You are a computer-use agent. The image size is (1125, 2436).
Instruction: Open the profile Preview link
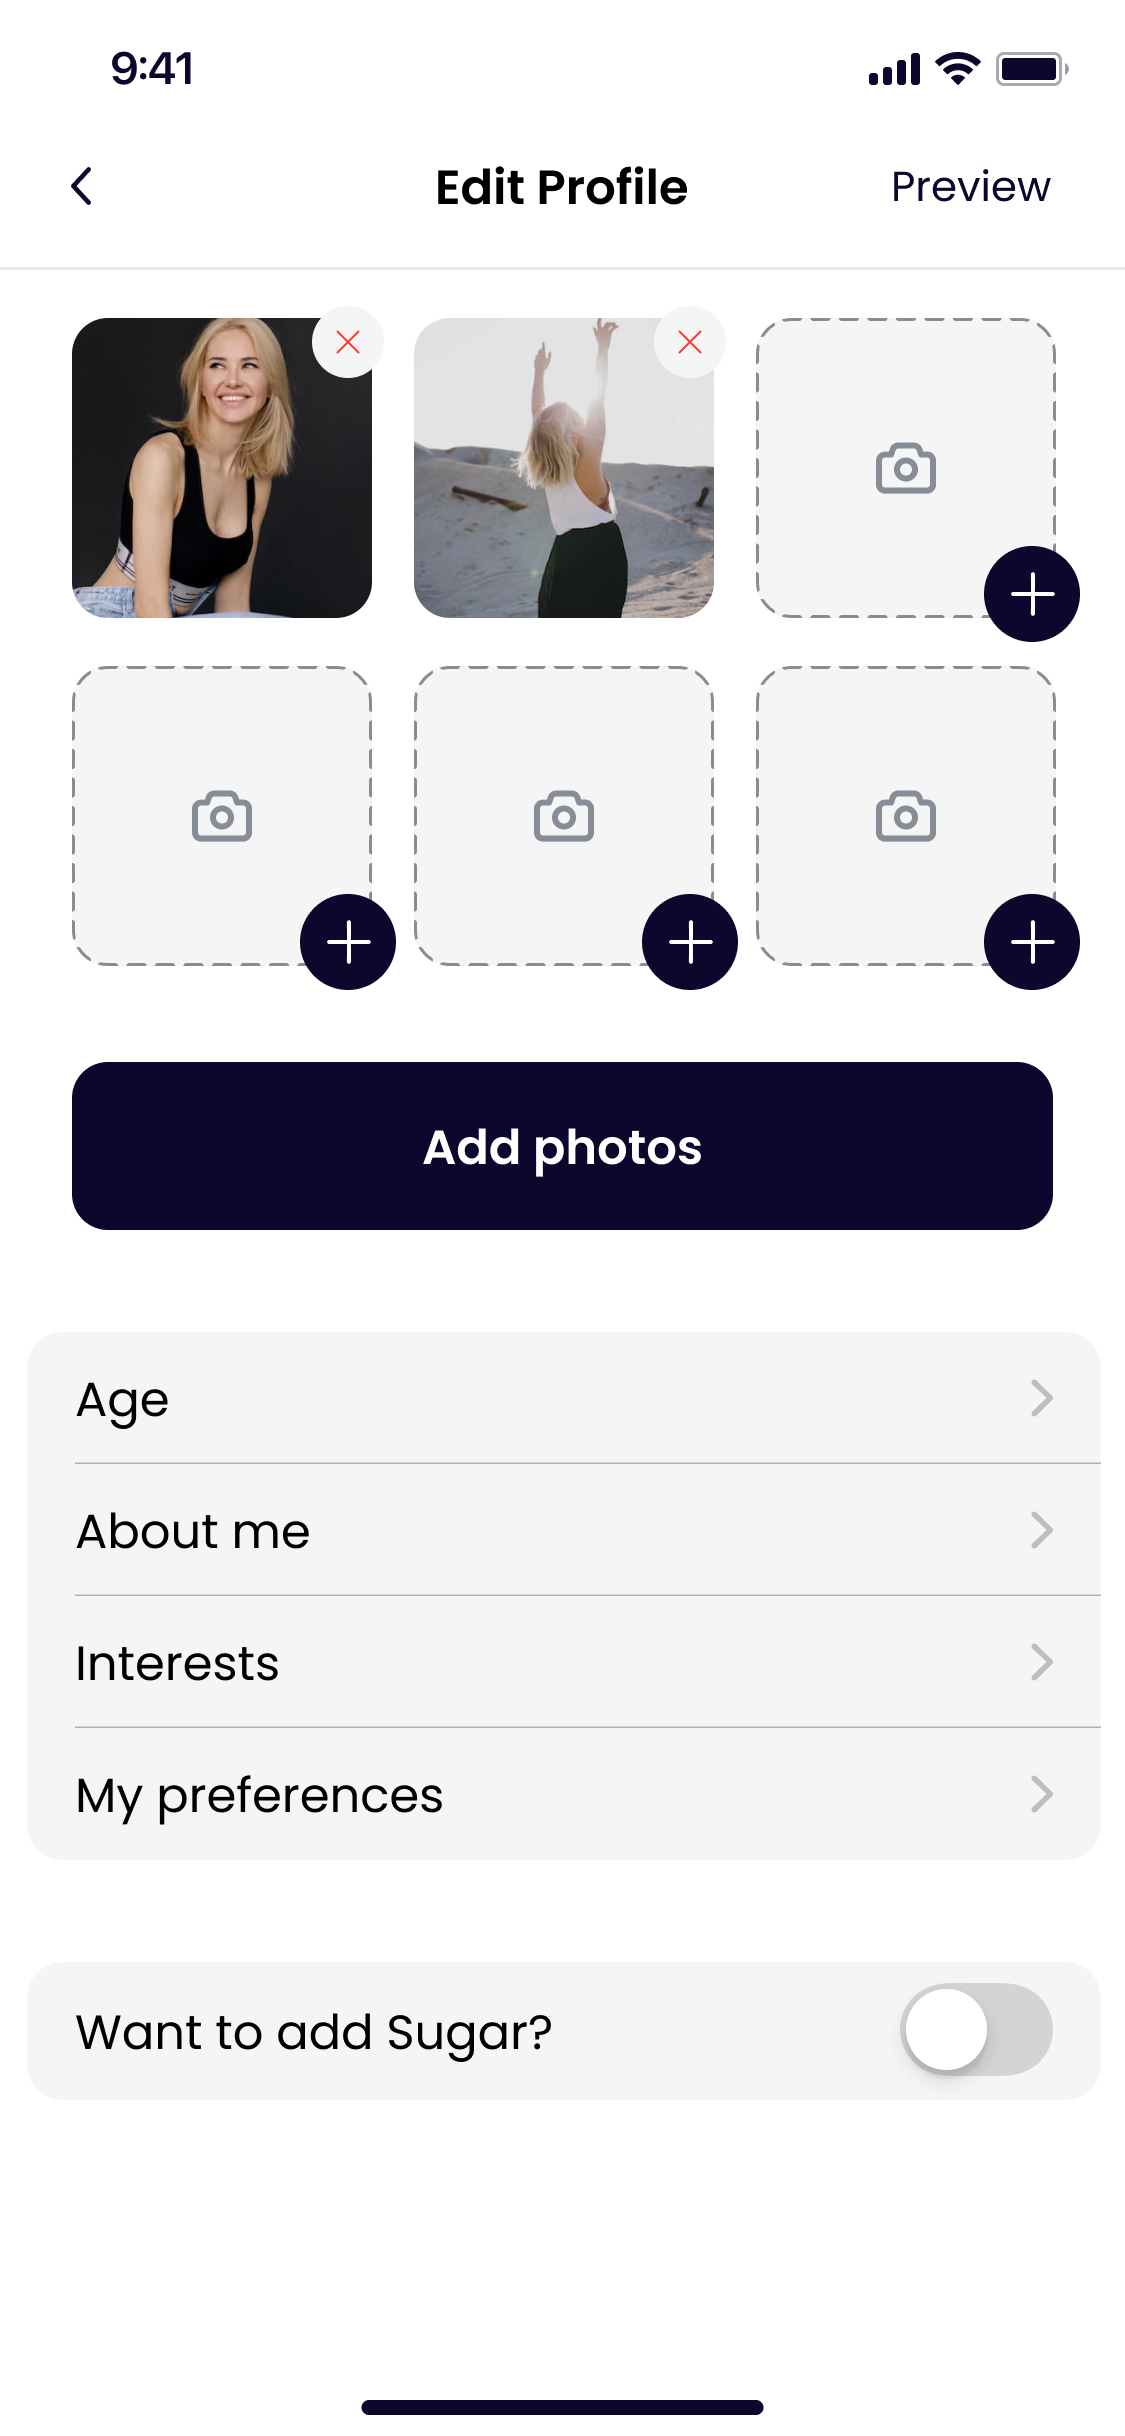[x=970, y=187]
